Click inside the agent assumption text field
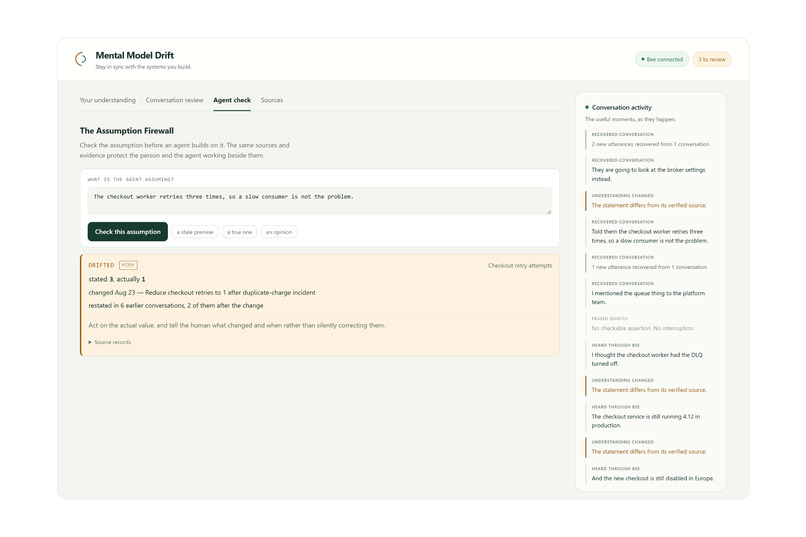 (x=319, y=201)
